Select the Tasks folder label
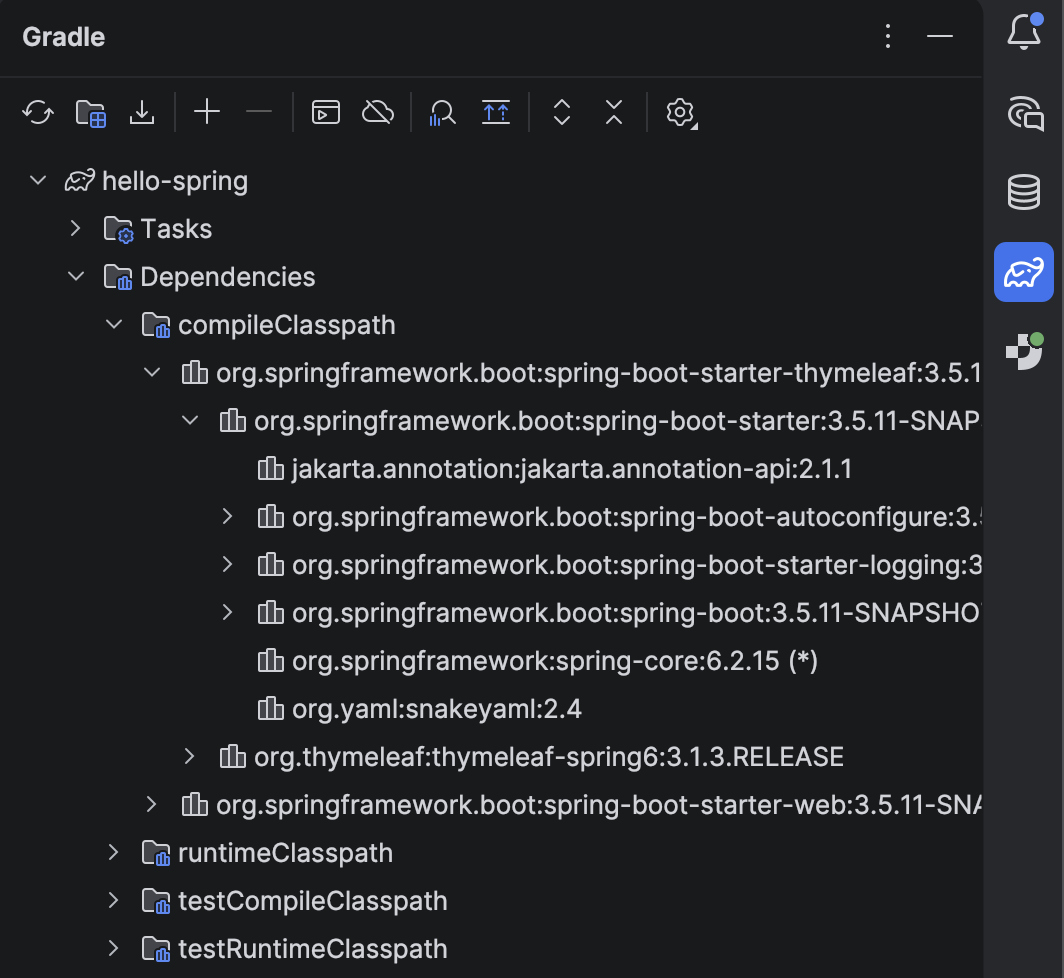 [176, 229]
